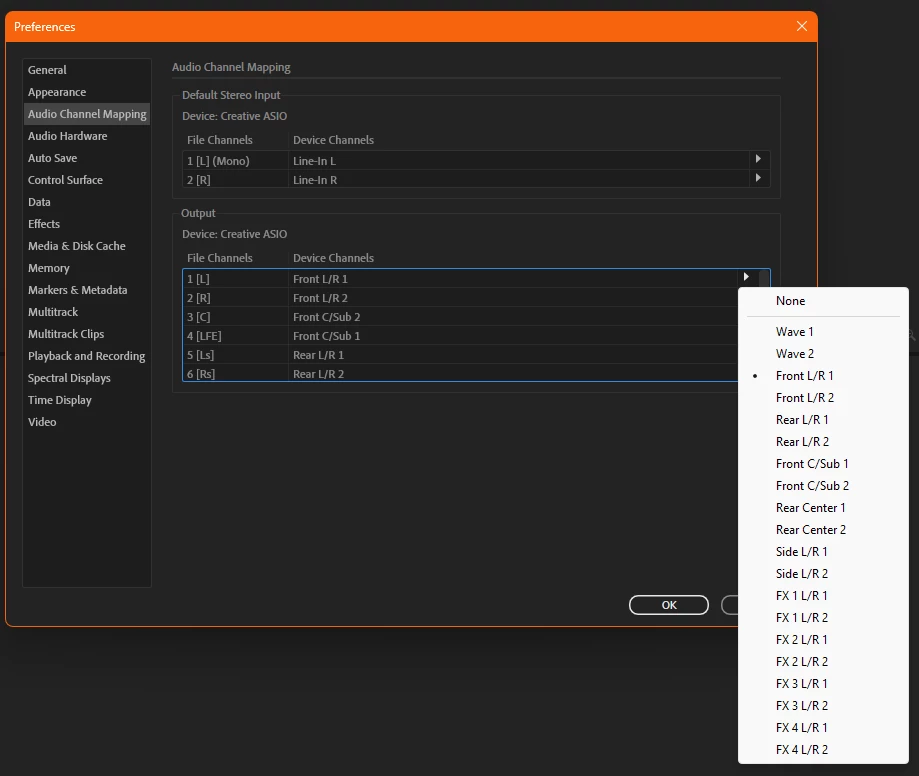Choose Wave 1 in channel popup

[x=823, y=332]
